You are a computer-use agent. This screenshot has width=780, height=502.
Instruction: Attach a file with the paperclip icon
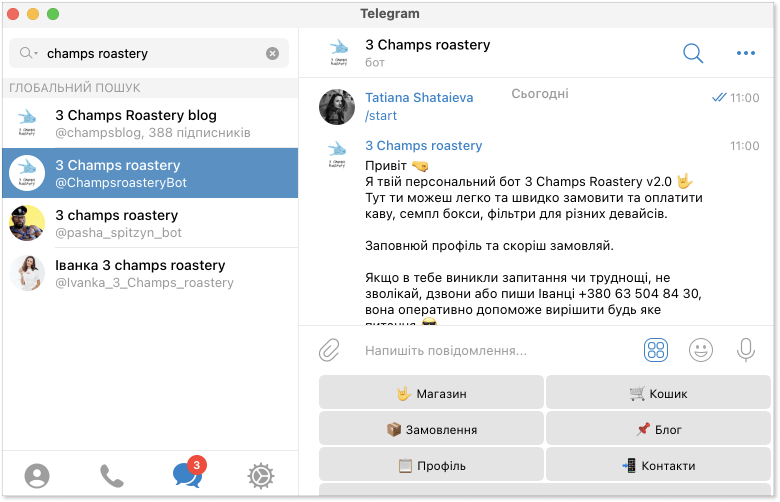tap(329, 350)
